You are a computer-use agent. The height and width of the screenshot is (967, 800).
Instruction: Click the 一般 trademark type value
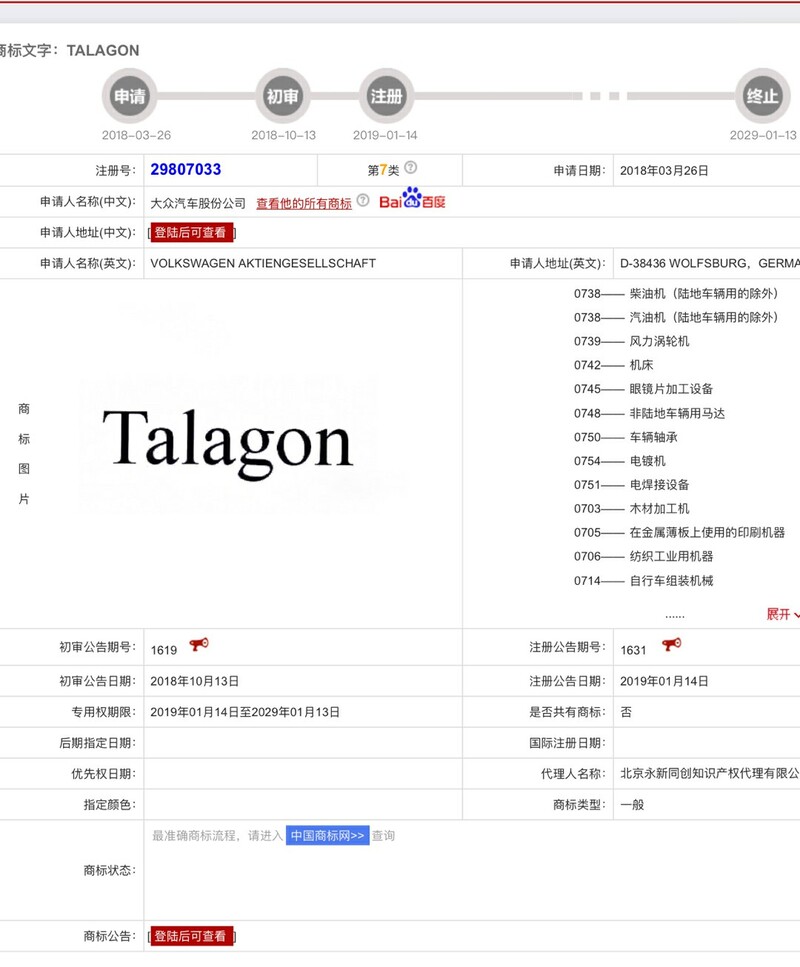tap(632, 805)
